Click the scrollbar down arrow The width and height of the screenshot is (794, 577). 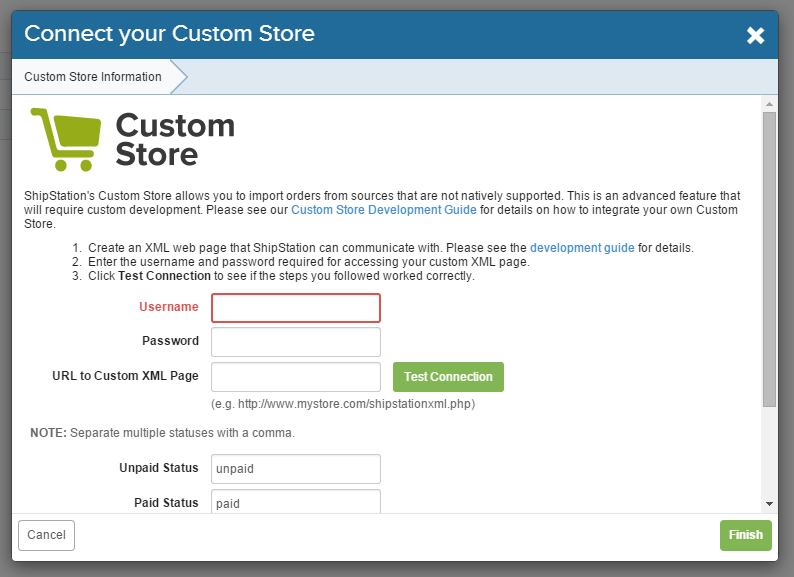click(769, 504)
